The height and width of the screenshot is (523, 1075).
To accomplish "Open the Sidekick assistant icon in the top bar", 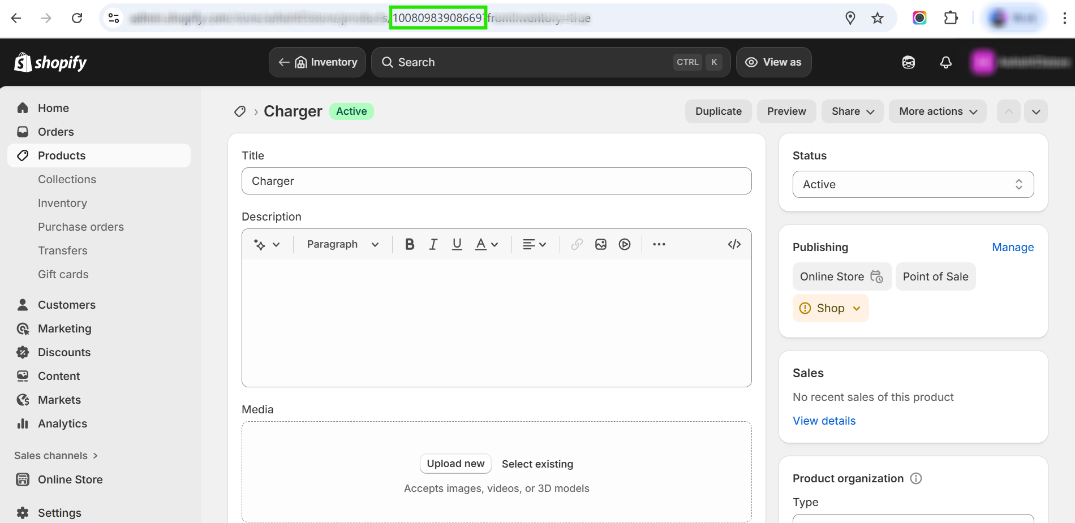I will 908,62.
